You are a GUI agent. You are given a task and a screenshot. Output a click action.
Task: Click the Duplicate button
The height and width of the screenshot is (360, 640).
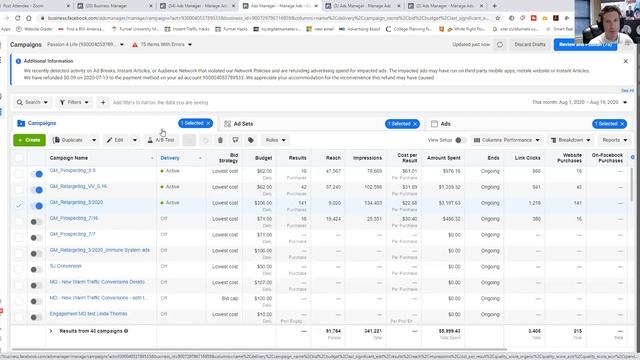69,140
